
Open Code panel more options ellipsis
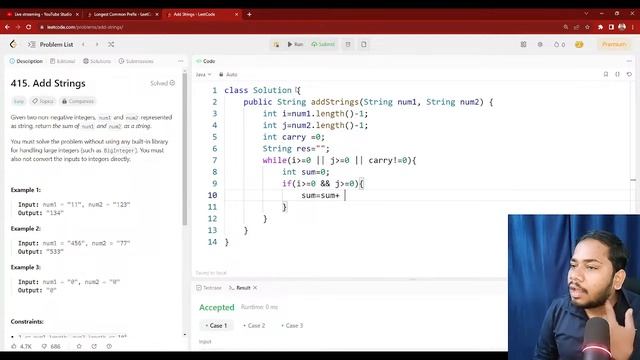click(629, 61)
